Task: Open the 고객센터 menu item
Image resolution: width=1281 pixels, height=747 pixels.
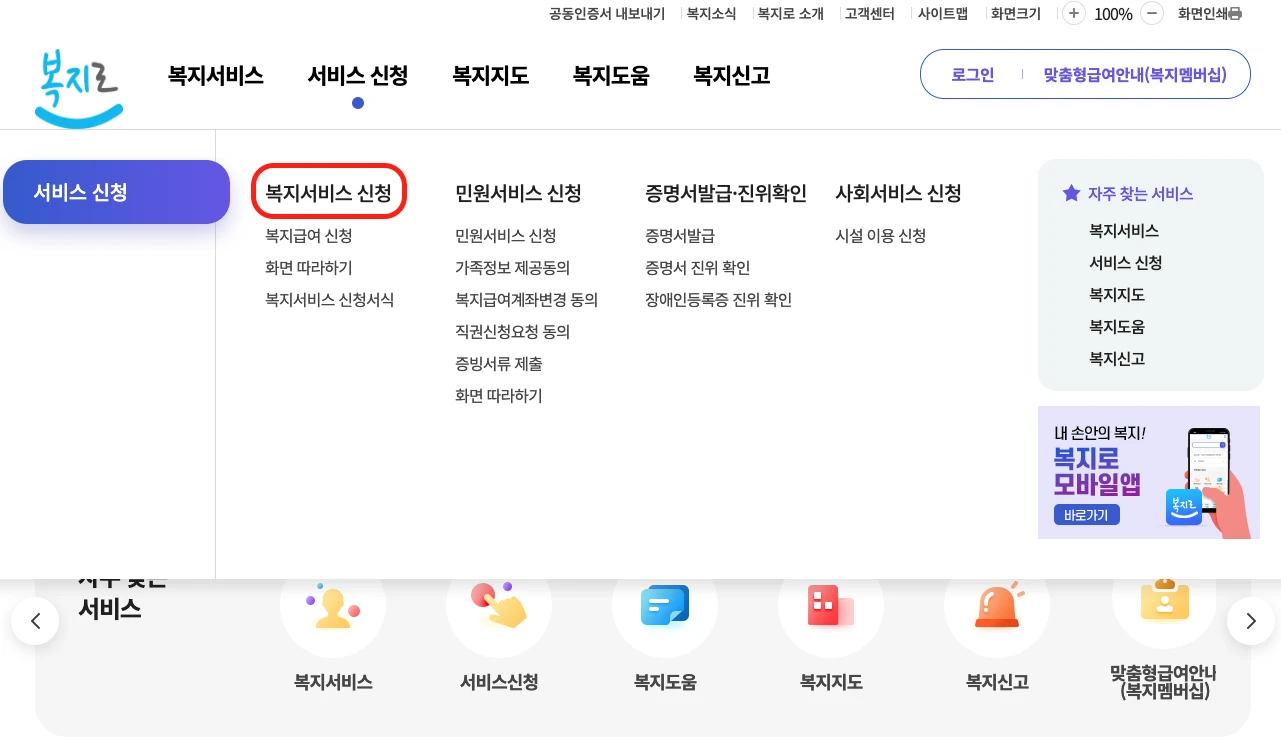Action: point(870,14)
